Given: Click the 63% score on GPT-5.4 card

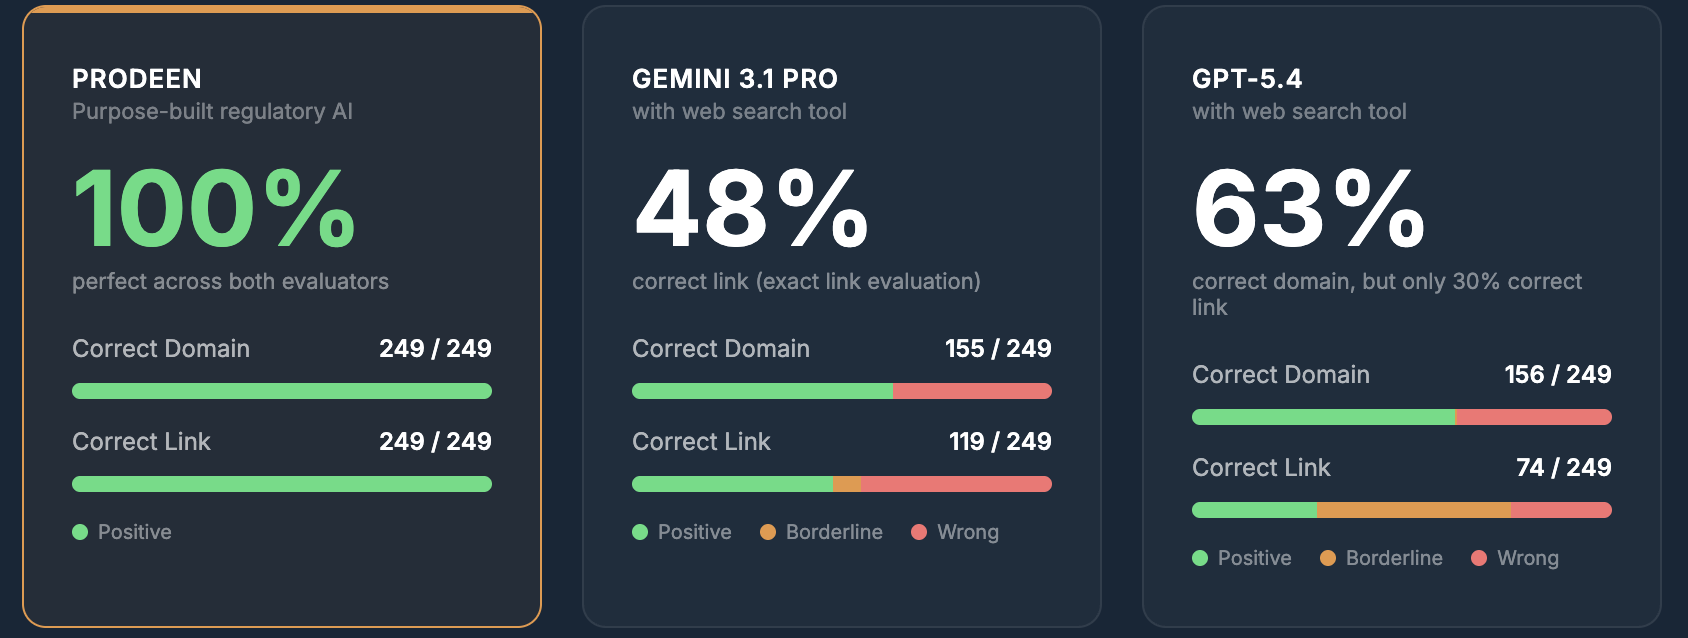Looking at the screenshot, I should point(1309,208).
